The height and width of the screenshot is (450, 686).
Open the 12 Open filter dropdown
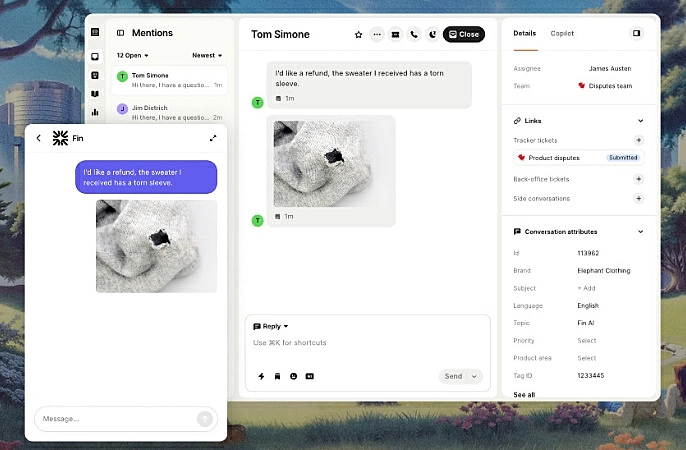[x=132, y=56]
